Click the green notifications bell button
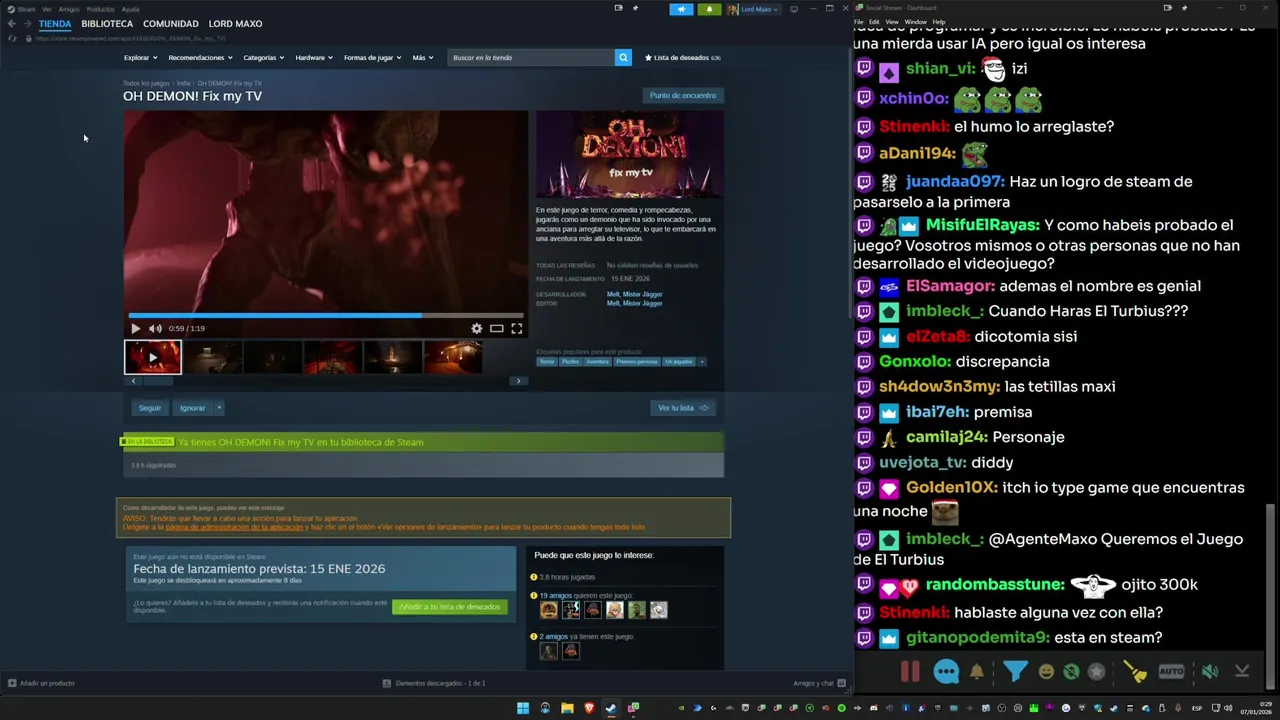1280x720 pixels. 709,9
